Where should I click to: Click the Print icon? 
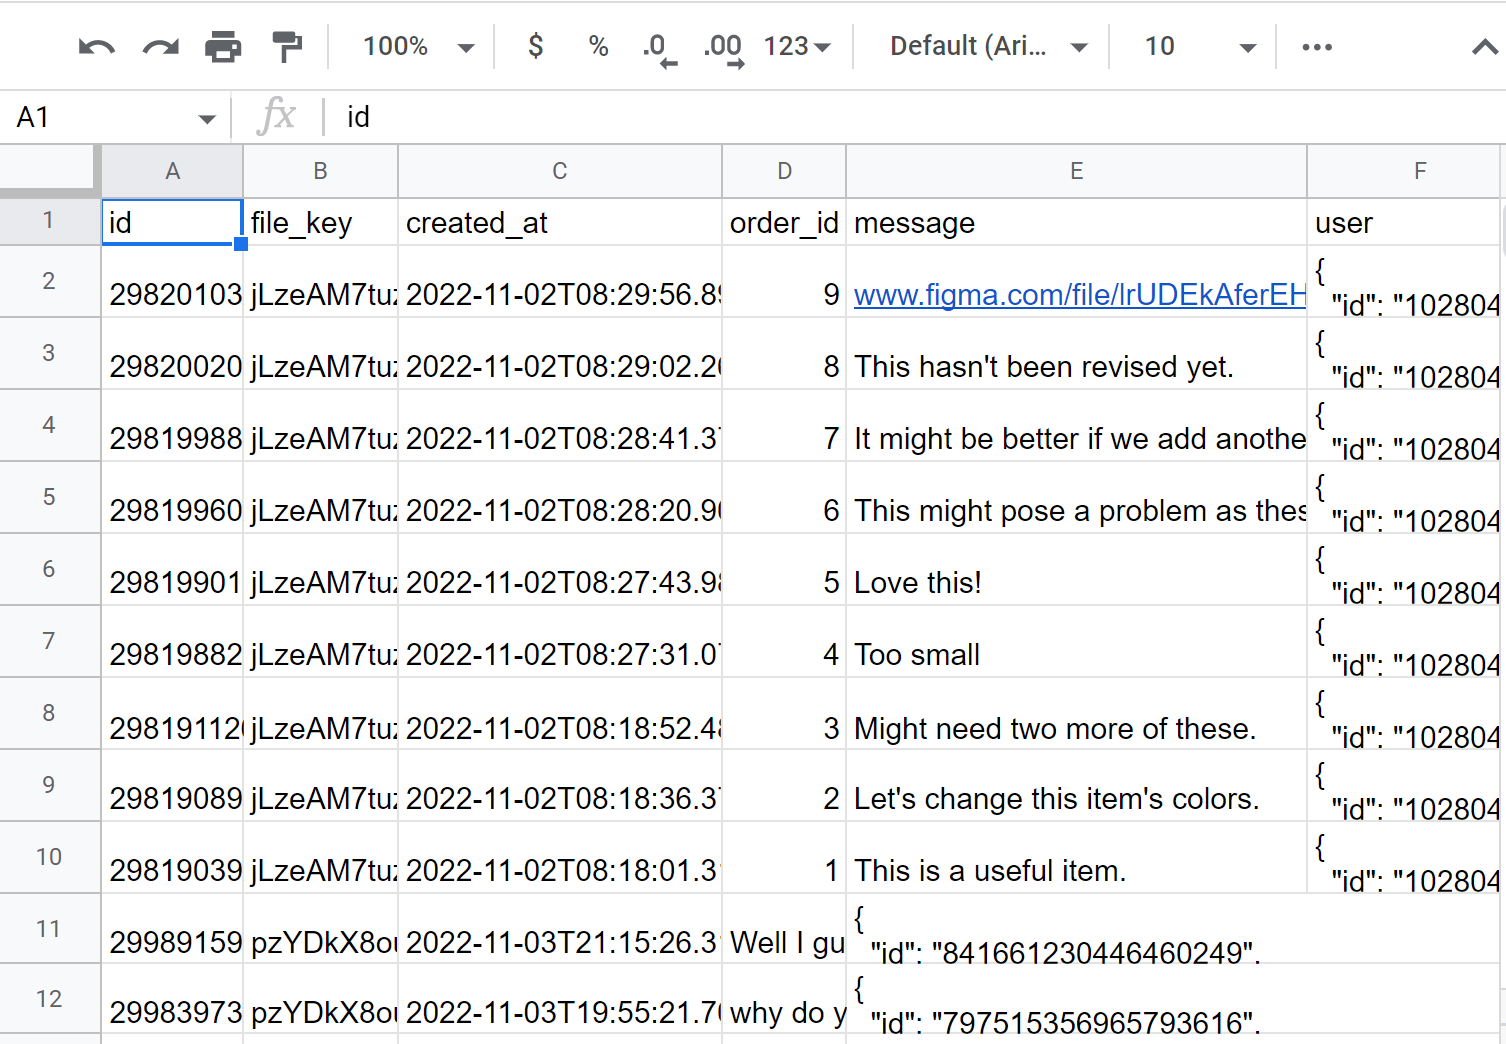[x=223, y=47]
